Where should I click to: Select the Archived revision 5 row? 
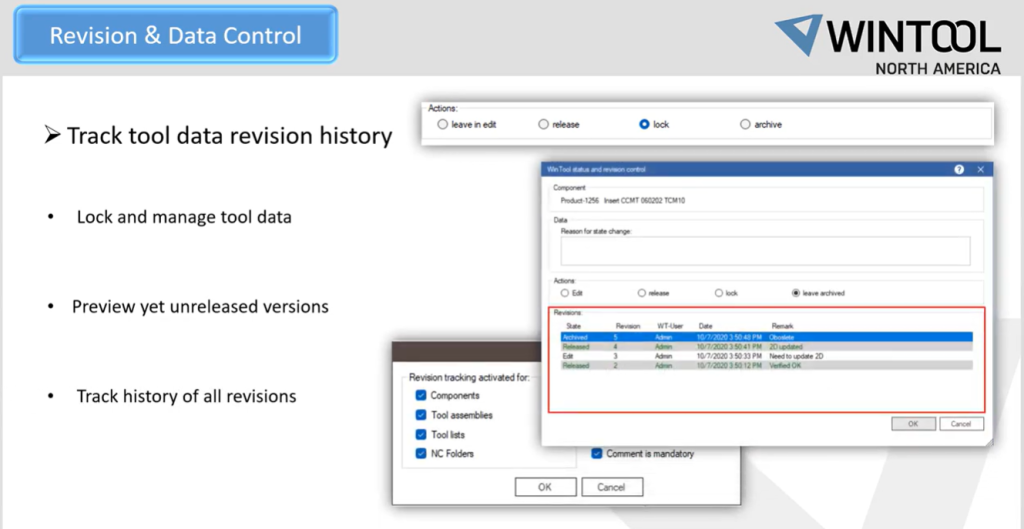pyautogui.click(x=764, y=337)
